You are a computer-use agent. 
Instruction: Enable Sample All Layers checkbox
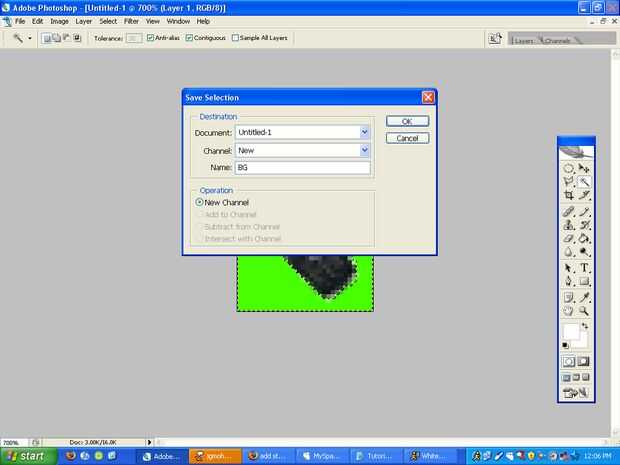tap(235, 38)
